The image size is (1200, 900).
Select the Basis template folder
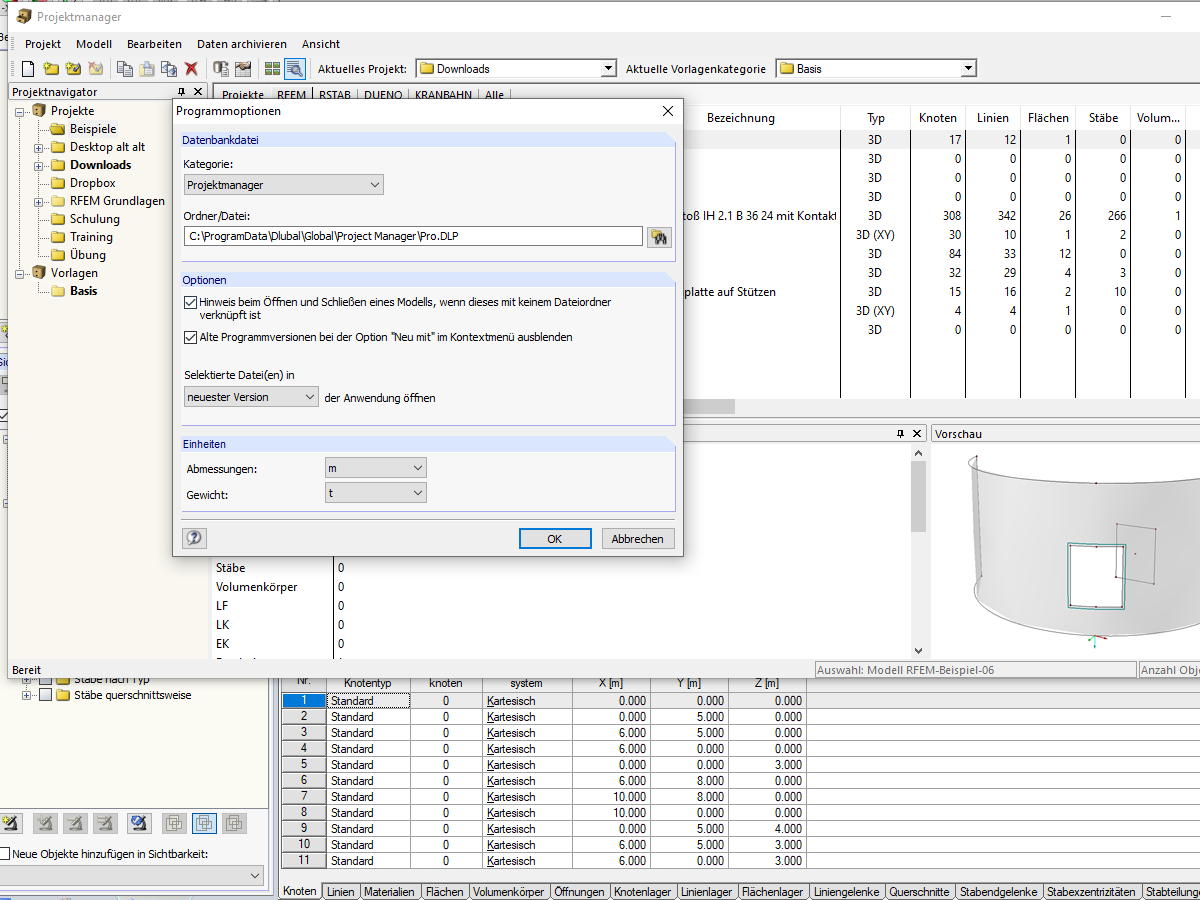83,291
